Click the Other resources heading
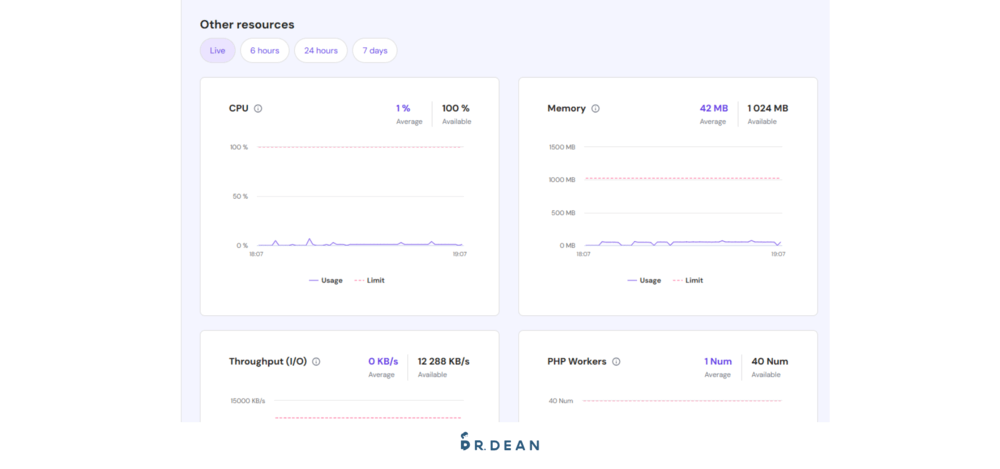1000x469 pixels. tap(247, 24)
